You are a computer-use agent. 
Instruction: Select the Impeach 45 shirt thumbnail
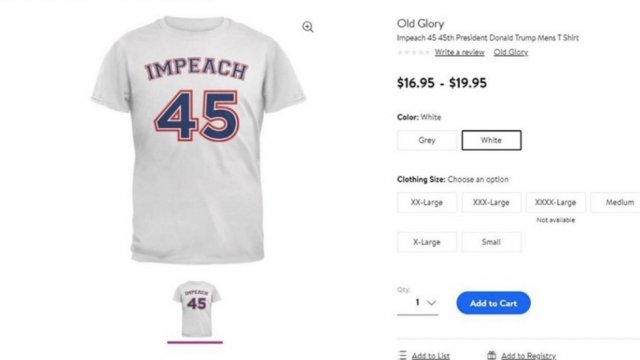click(x=196, y=309)
